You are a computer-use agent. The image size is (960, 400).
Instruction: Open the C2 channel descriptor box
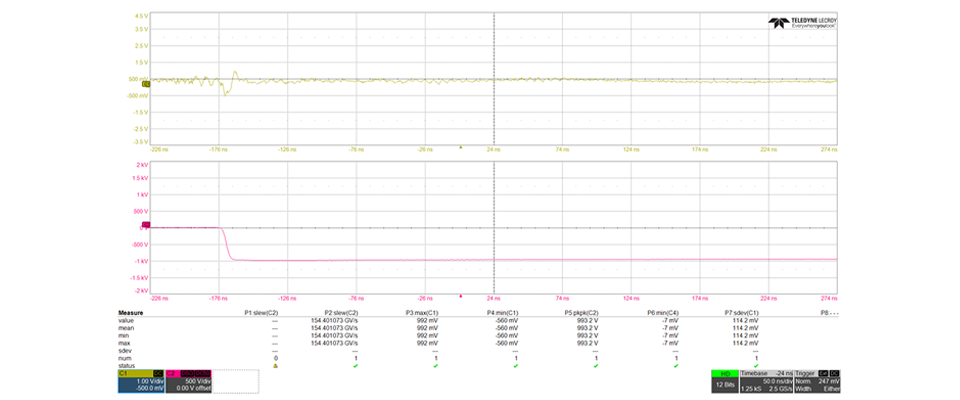coord(189,380)
